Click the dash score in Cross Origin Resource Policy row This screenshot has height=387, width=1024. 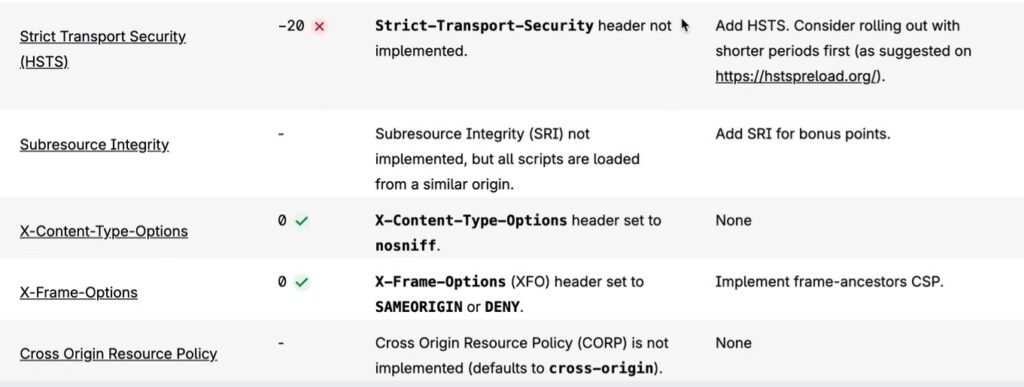click(x=281, y=343)
